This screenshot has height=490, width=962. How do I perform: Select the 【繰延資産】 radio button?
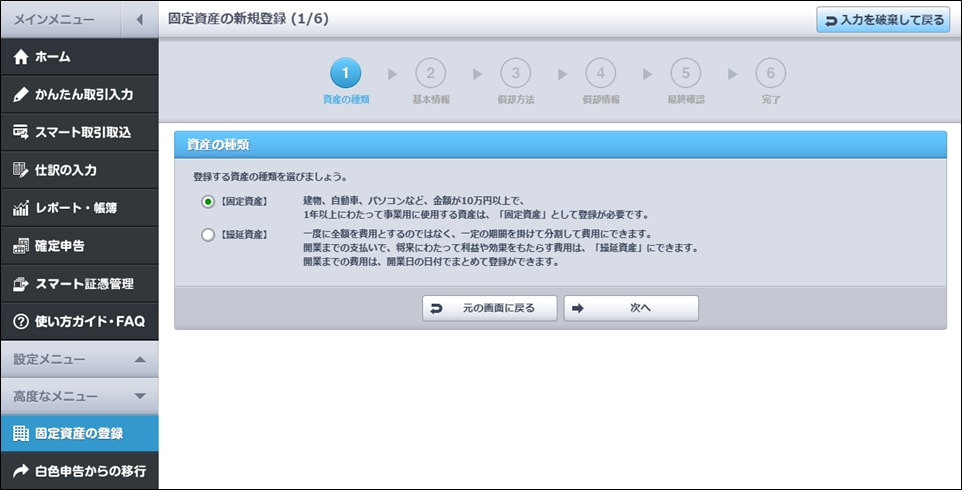click(208, 235)
